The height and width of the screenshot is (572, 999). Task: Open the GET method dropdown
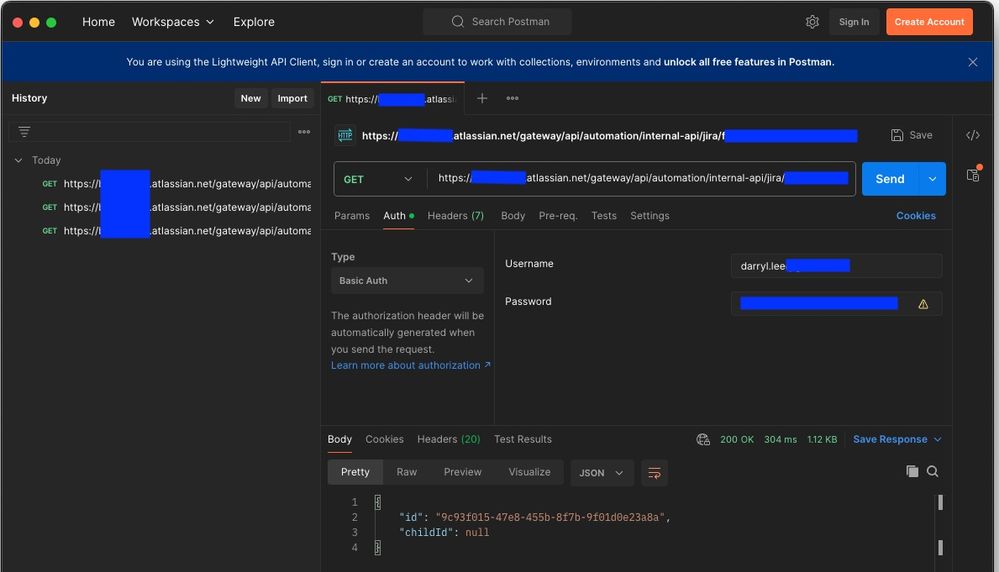point(379,179)
